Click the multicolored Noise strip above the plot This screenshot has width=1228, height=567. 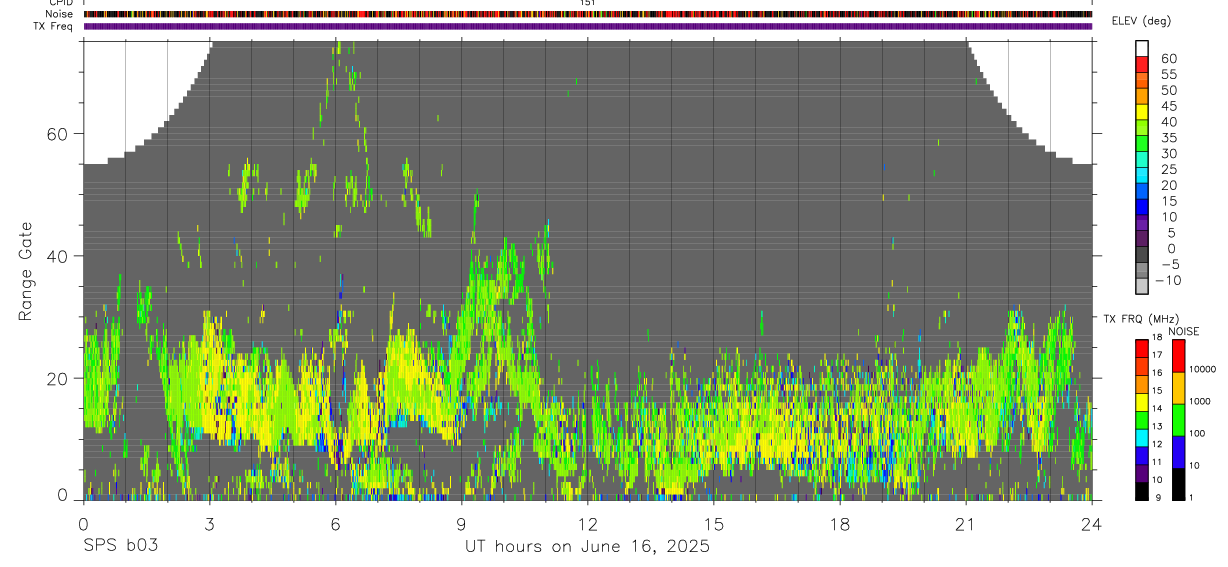tap(587, 14)
